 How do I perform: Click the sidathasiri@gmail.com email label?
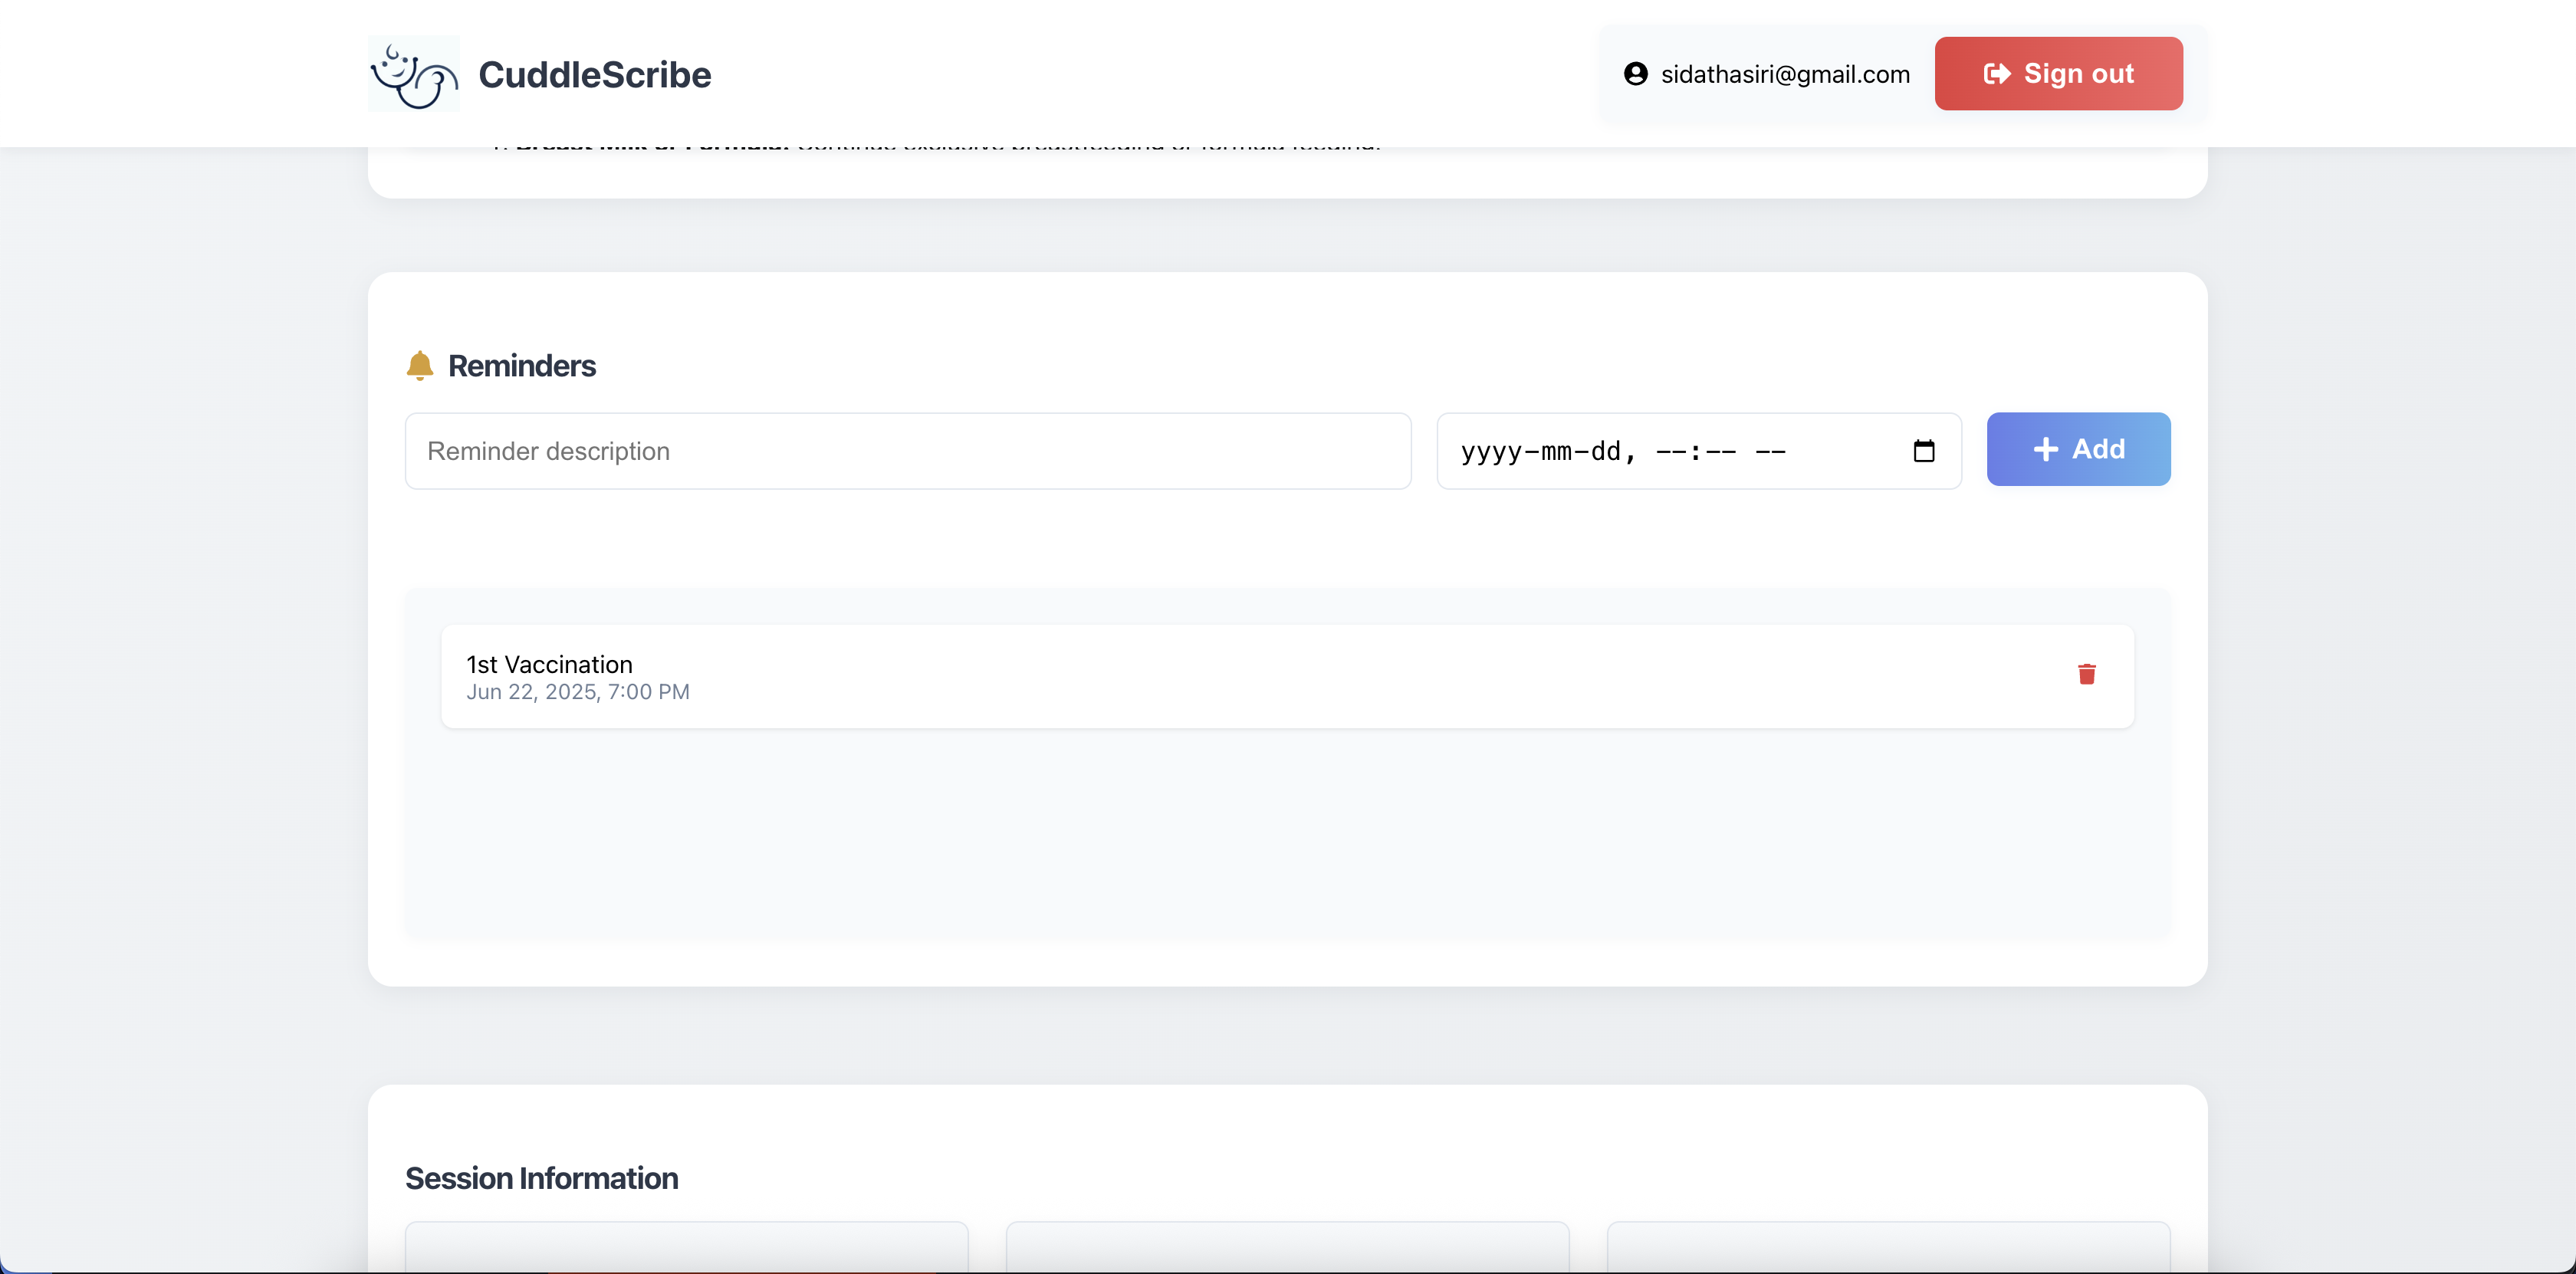tap(1785, 74)
